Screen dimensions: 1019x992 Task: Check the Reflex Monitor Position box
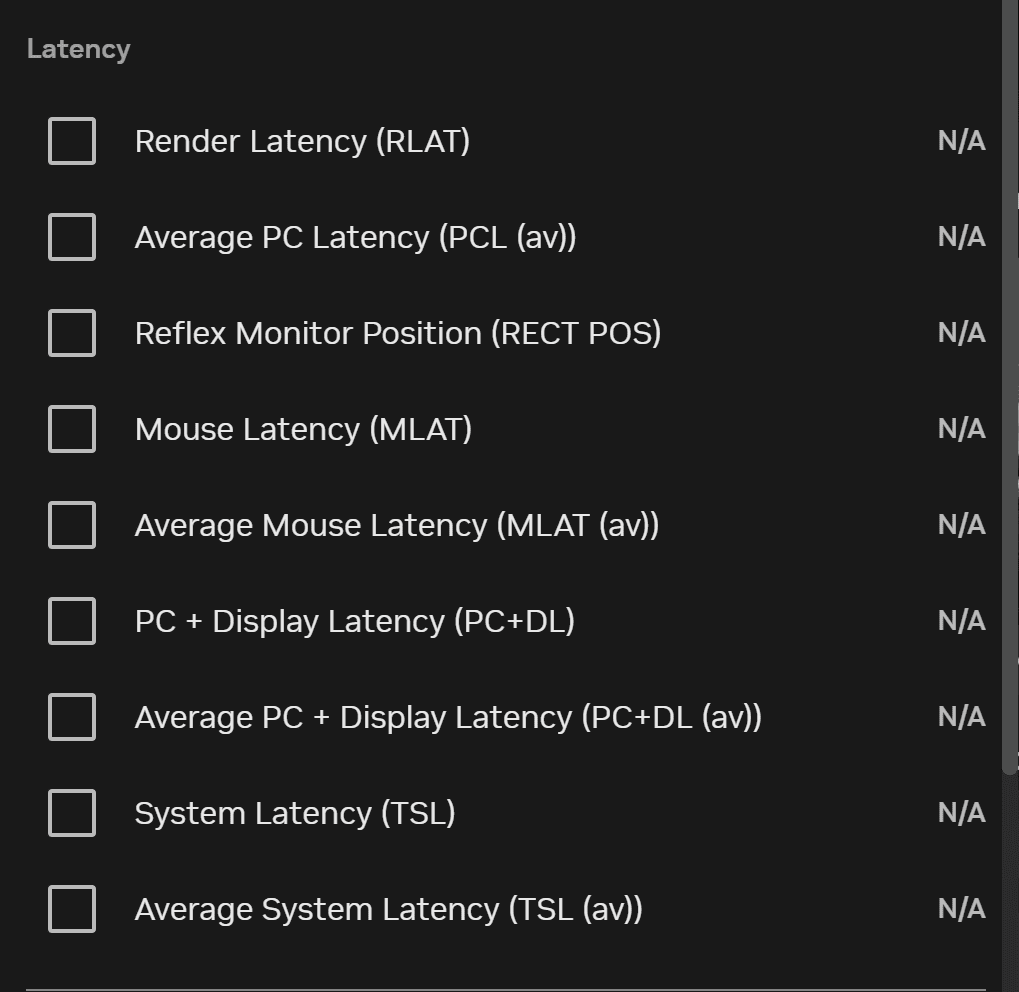[x=72, y=333]
